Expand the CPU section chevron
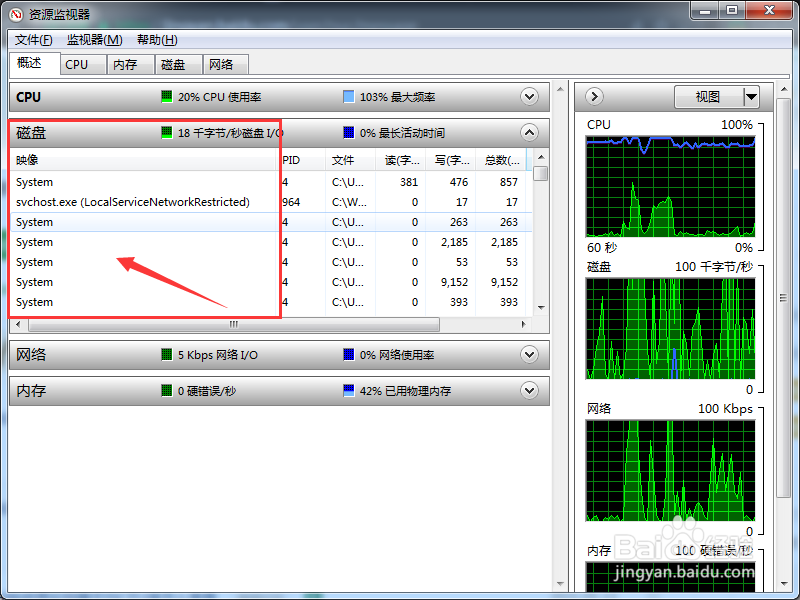 coord(529,96)
